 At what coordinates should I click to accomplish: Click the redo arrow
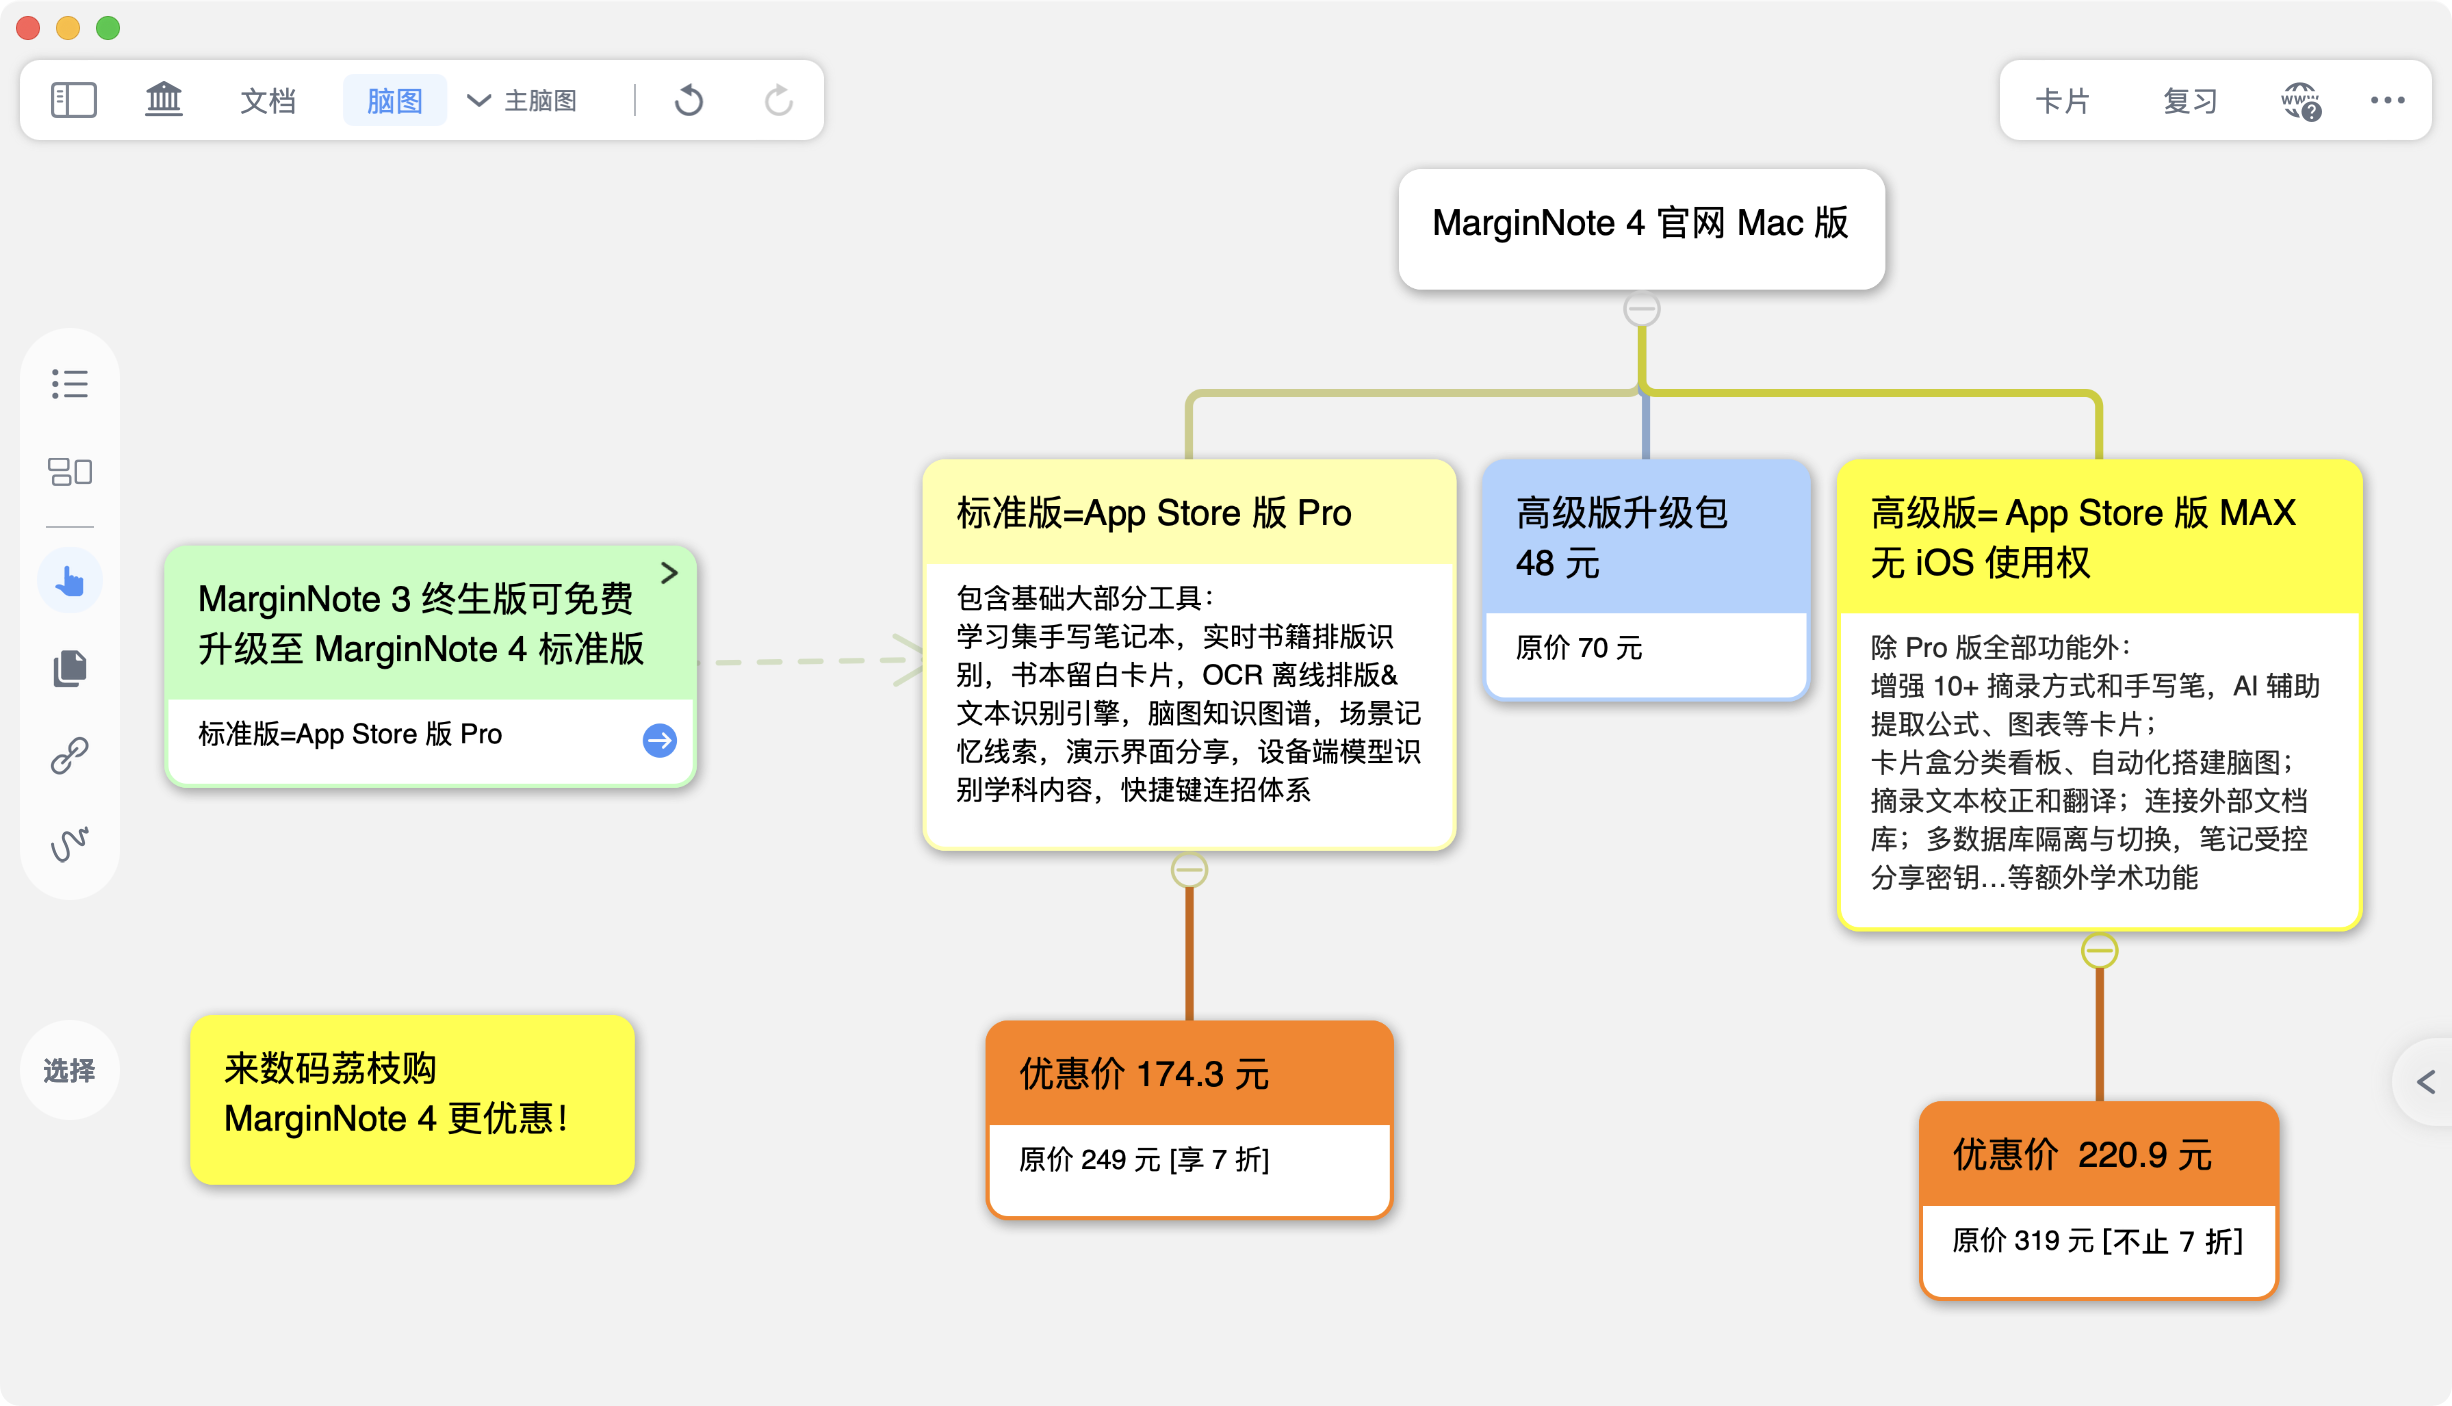click(778, 100)
